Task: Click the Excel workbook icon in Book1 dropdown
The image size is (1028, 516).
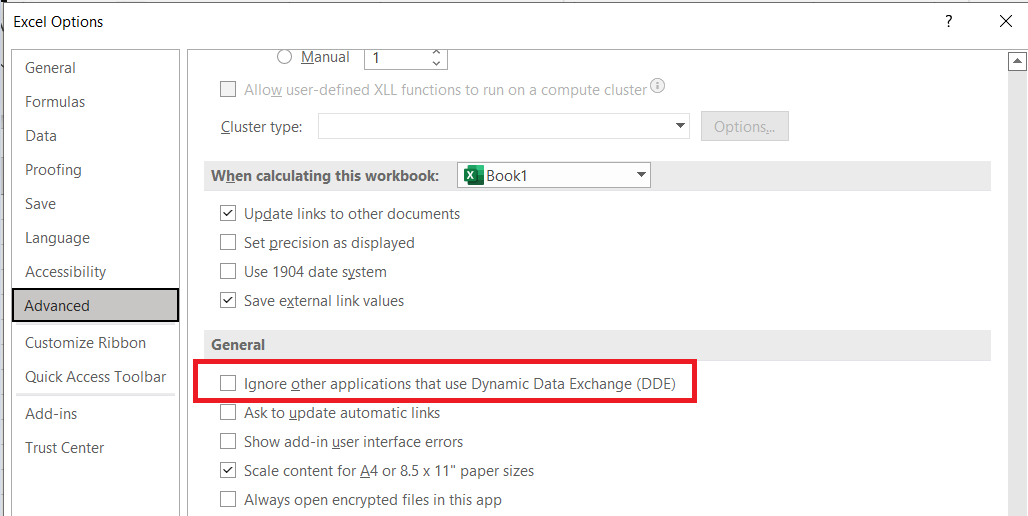Action: coord(472,176)
